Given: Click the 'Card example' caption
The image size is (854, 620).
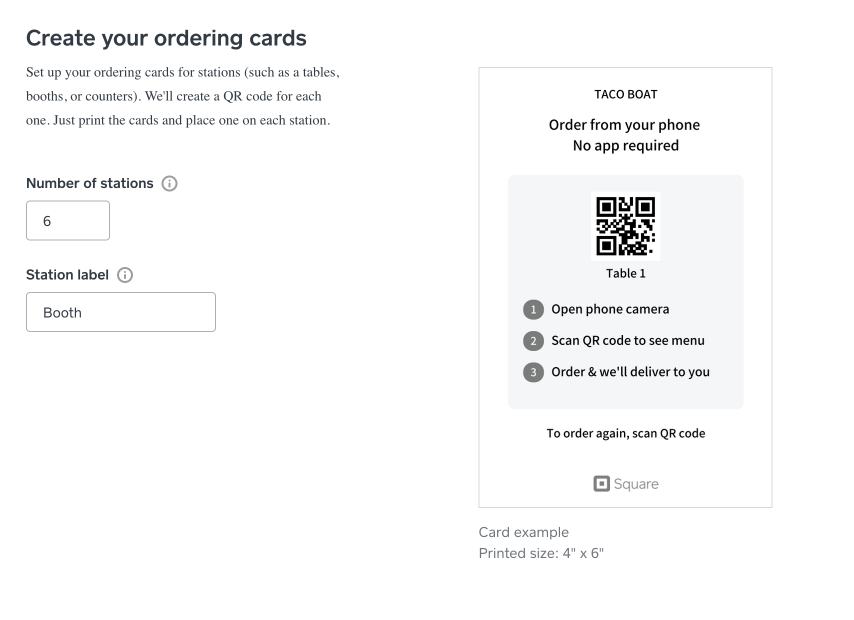Looking at the screenshot, I should pyautogui.click(x=523, y=532).
